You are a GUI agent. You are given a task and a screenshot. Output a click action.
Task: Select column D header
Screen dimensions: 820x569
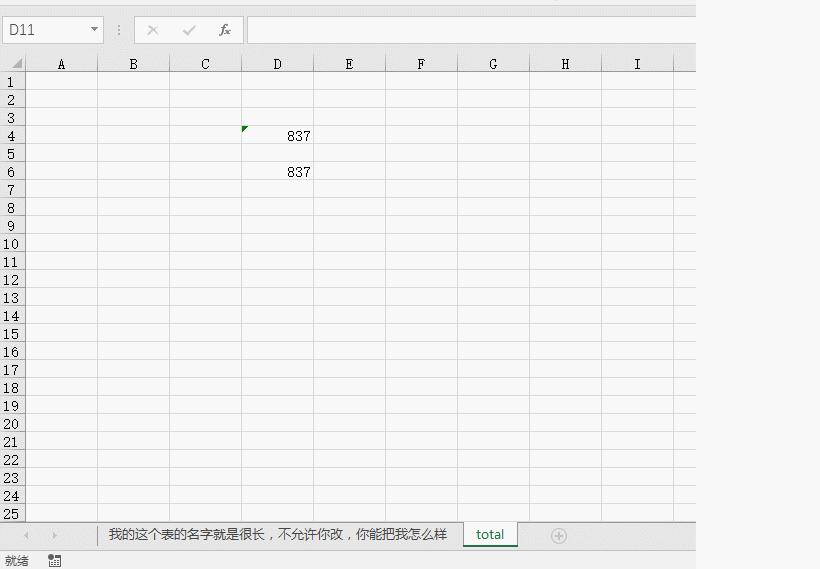coord(277,64)
